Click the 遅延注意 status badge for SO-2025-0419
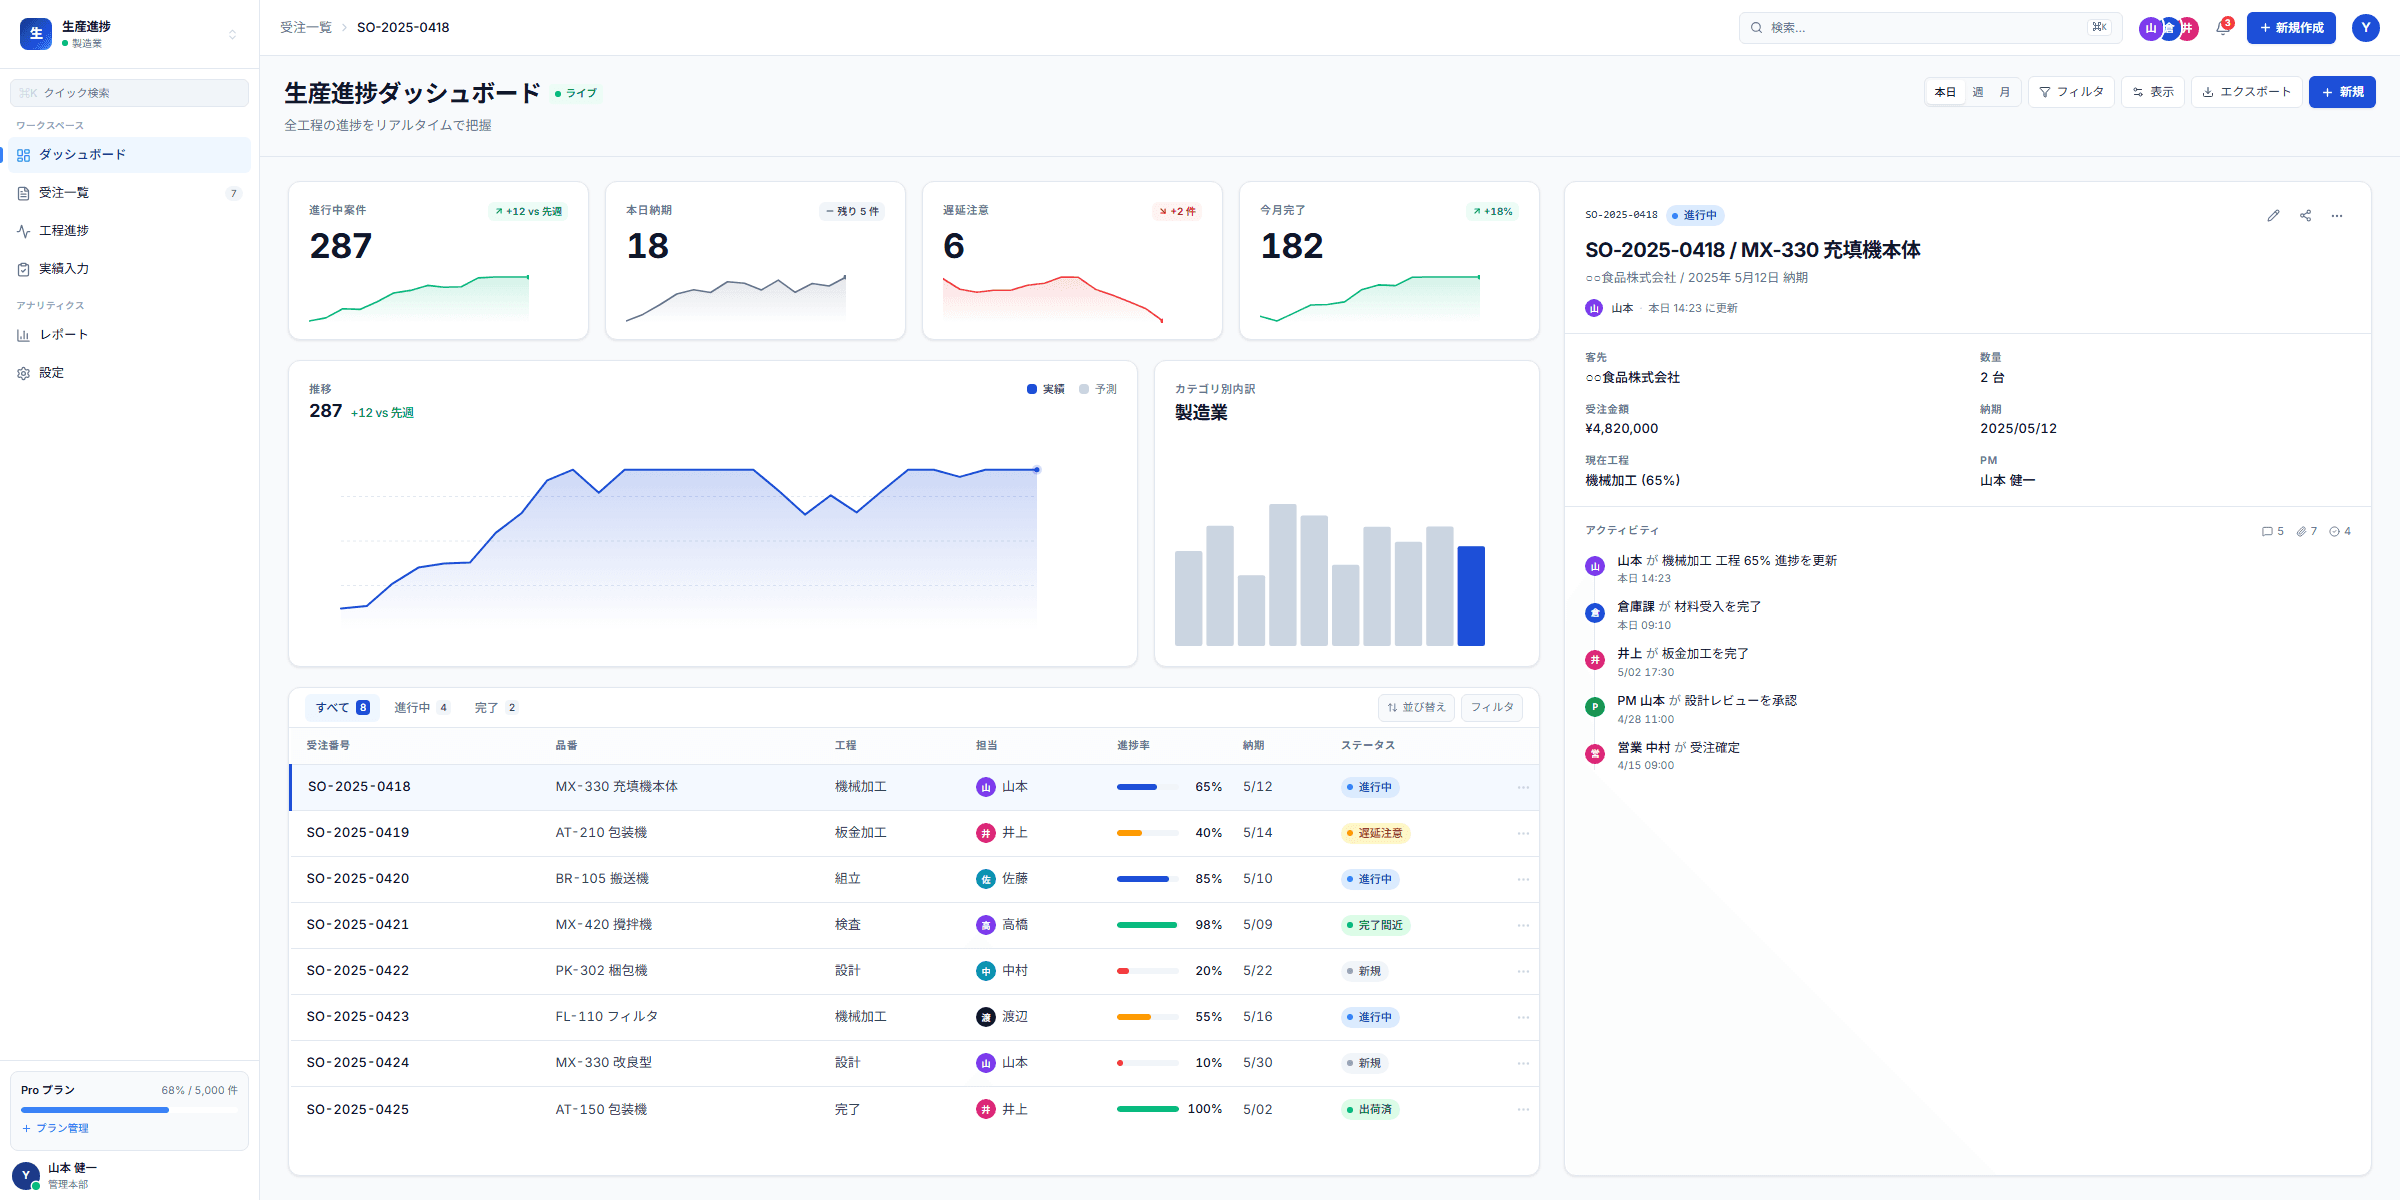Image resolution: width=2400 pixels, height=1200 pixels. point(1375,833)
